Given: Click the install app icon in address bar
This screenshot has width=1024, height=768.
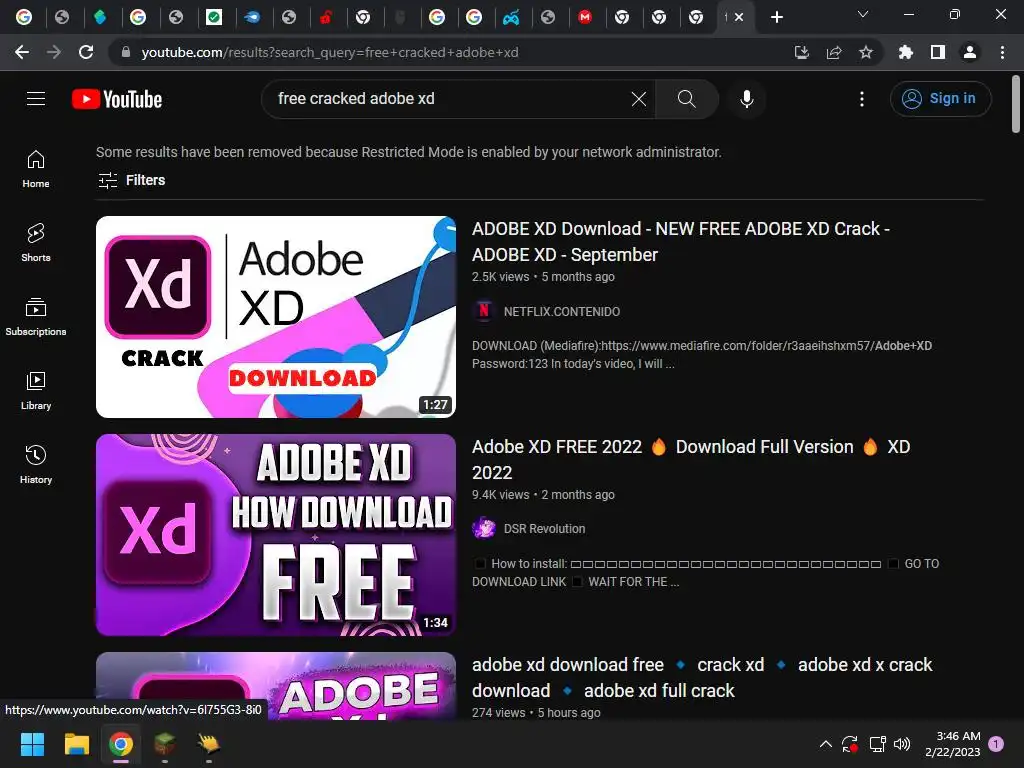Looking at the screenshot, I should tap(801, 52).
